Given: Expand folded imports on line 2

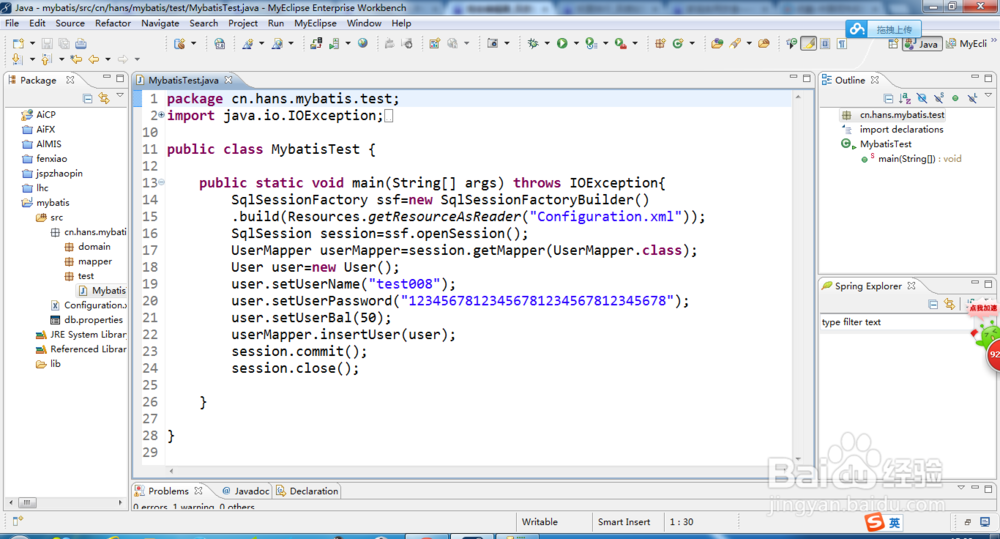Looking at the screenshot, I should coord(161,115).
